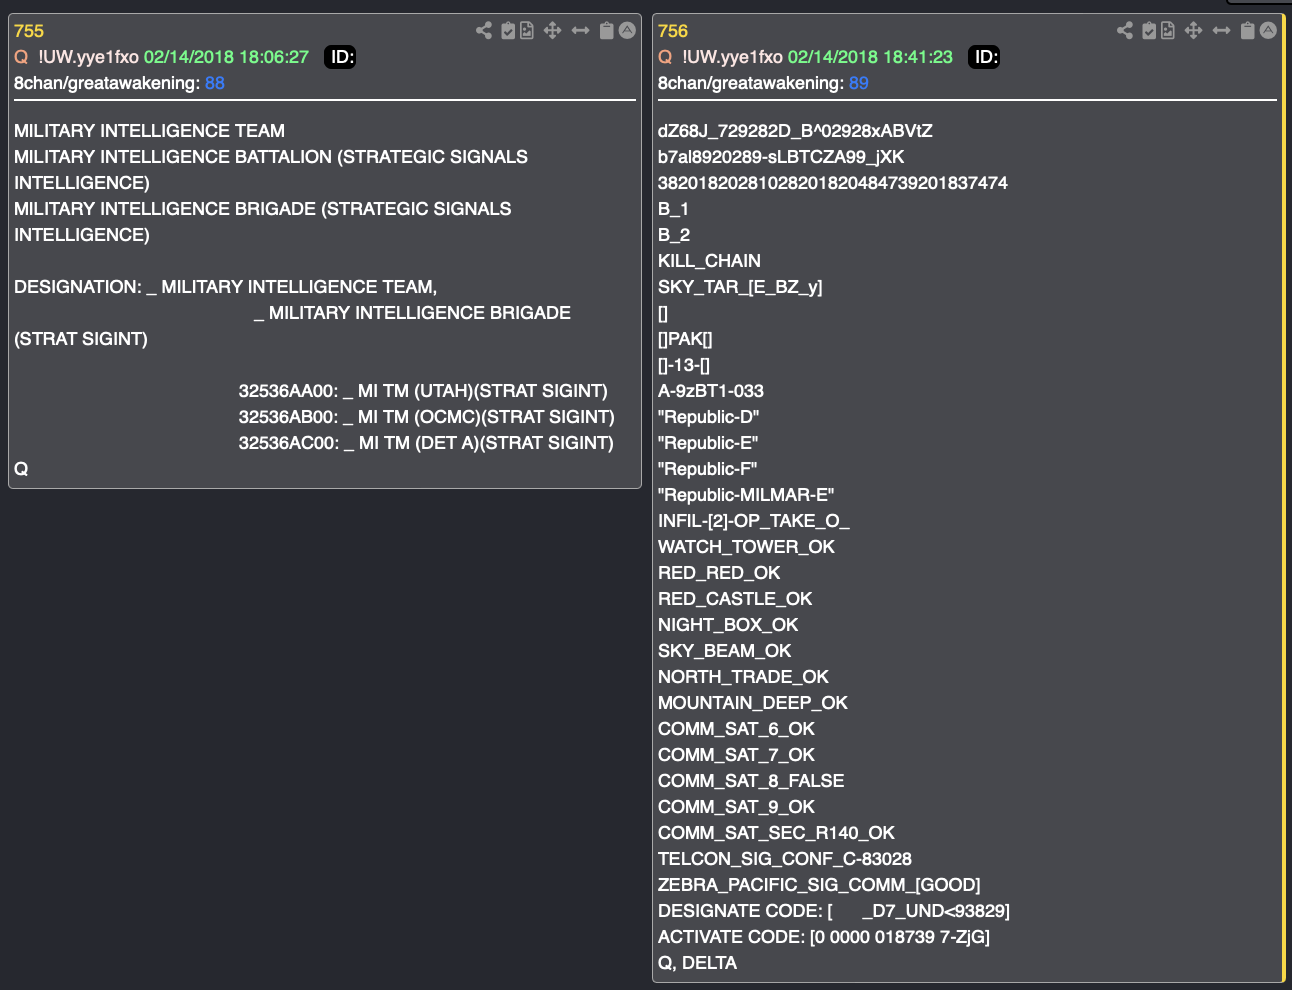Click ZEBRA_PACIFIC_SIG_COMM_[GOOD] line

click(x=819, y=885)
